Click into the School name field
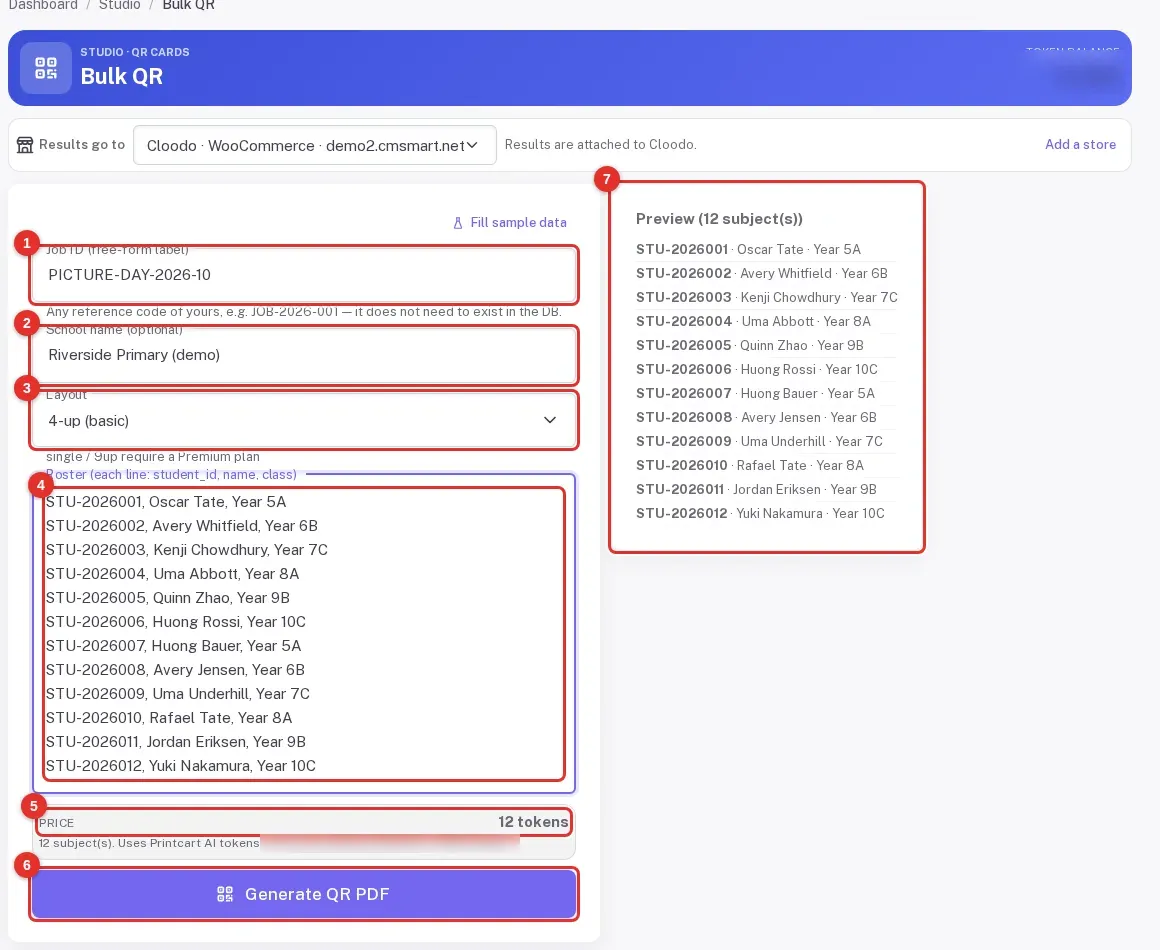Viewport: 1160px width, 950px height. point(304,355)
